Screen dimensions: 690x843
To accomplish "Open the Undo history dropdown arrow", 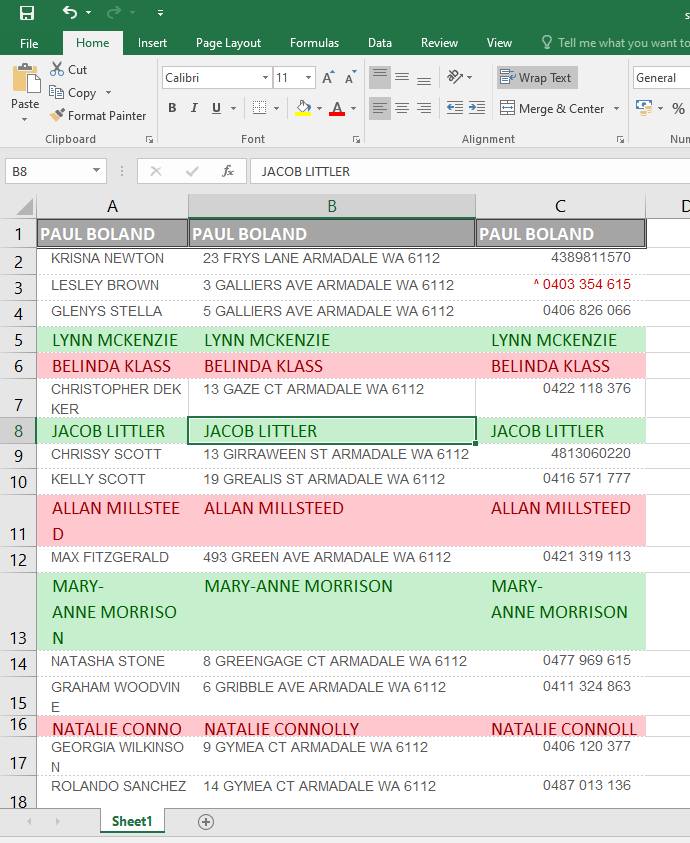I will [88, 12].
